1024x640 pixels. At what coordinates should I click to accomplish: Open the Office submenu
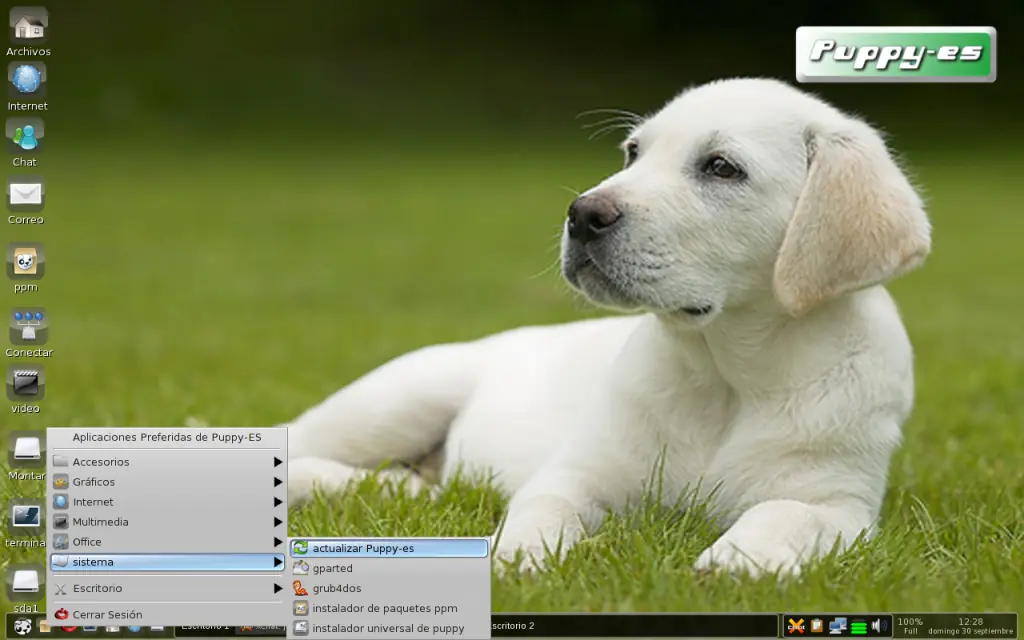pyautogui.click(x=168, y=542)
